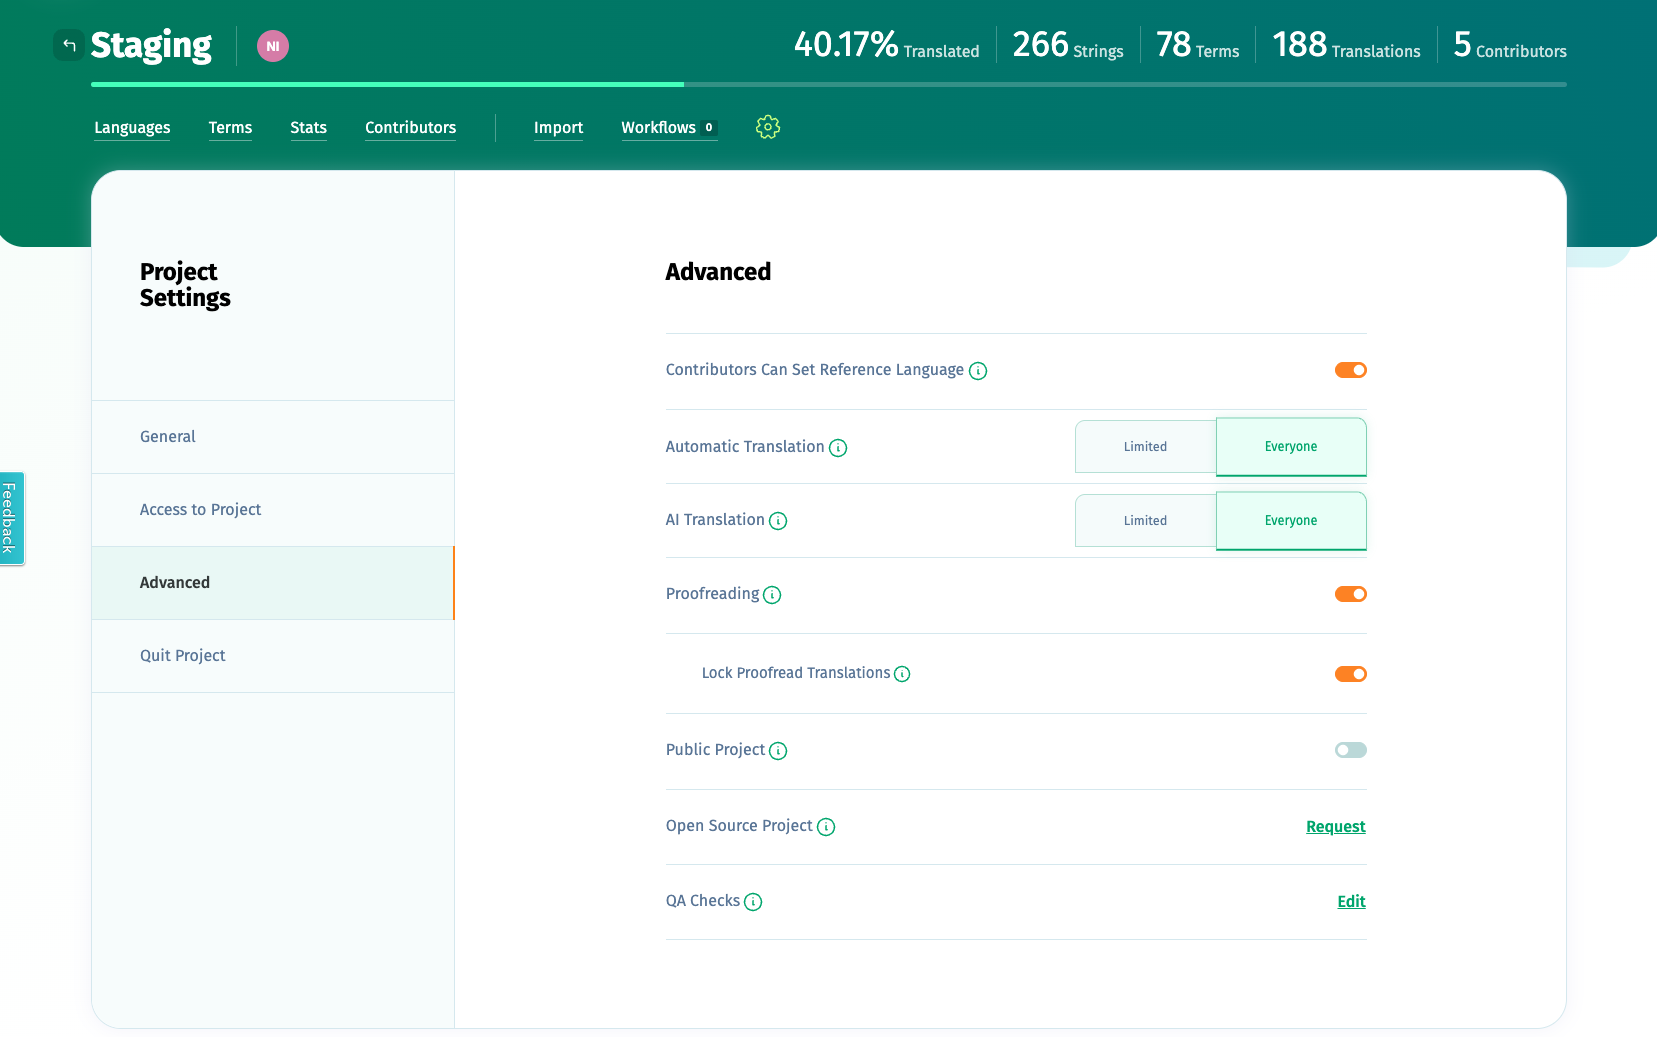Show info for Contributors Can Set Reference Language
This screenshot has width=1657, height=1037.
[978, 371]
